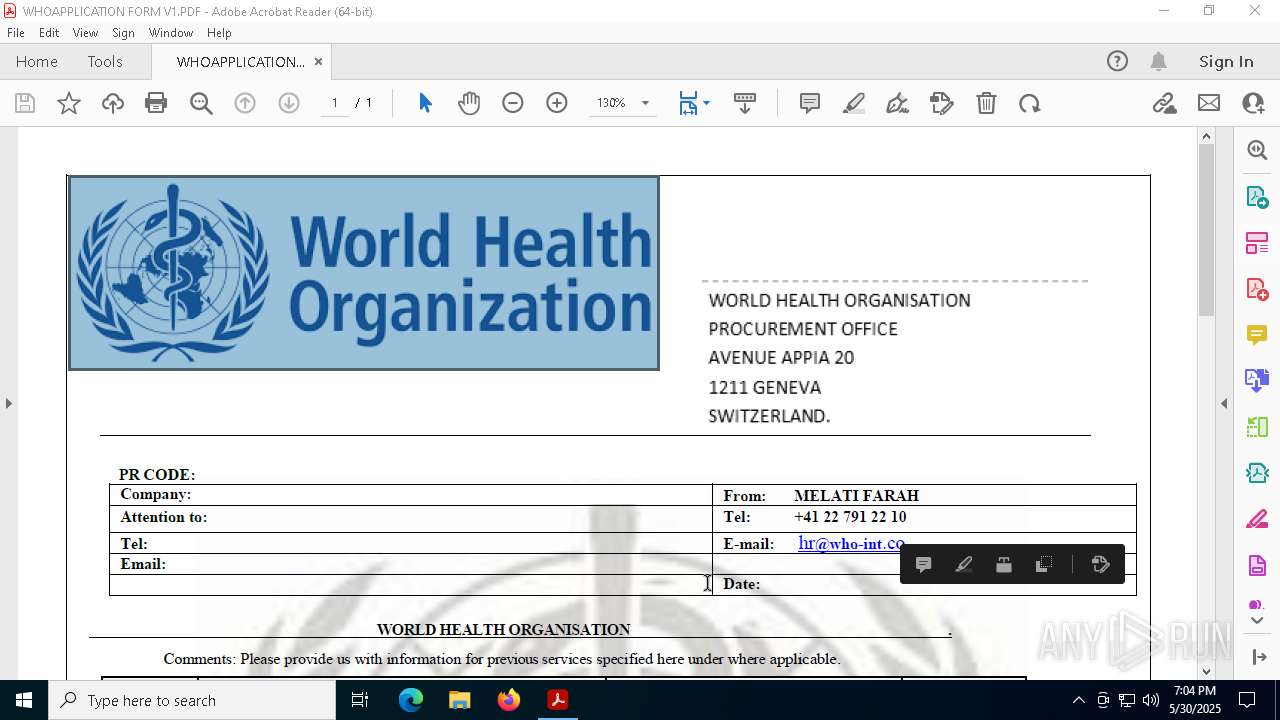Image resolution: width=1280 pixels, height=720 pixels.
Task: Open the Create PDF tool in the right pane
Action: tap(1257, 289)
